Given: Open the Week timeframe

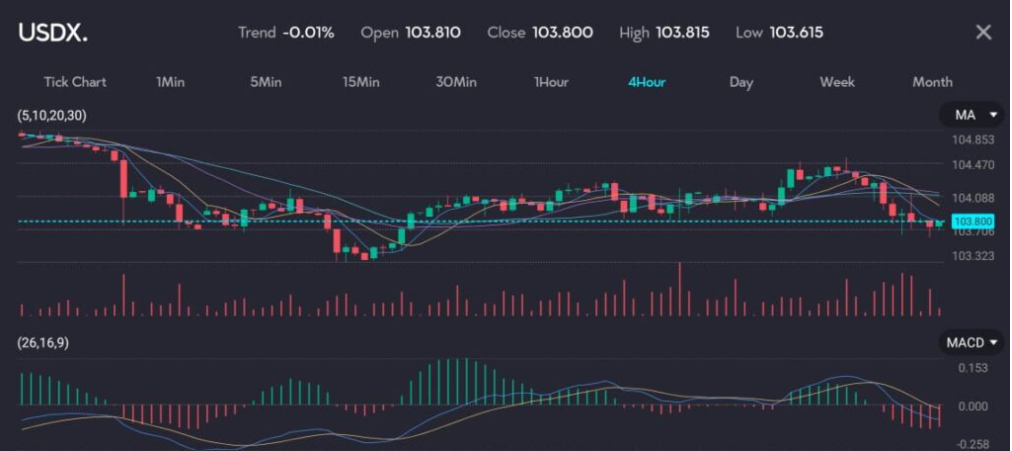Looking at the screenshot, I should (837, 82).
